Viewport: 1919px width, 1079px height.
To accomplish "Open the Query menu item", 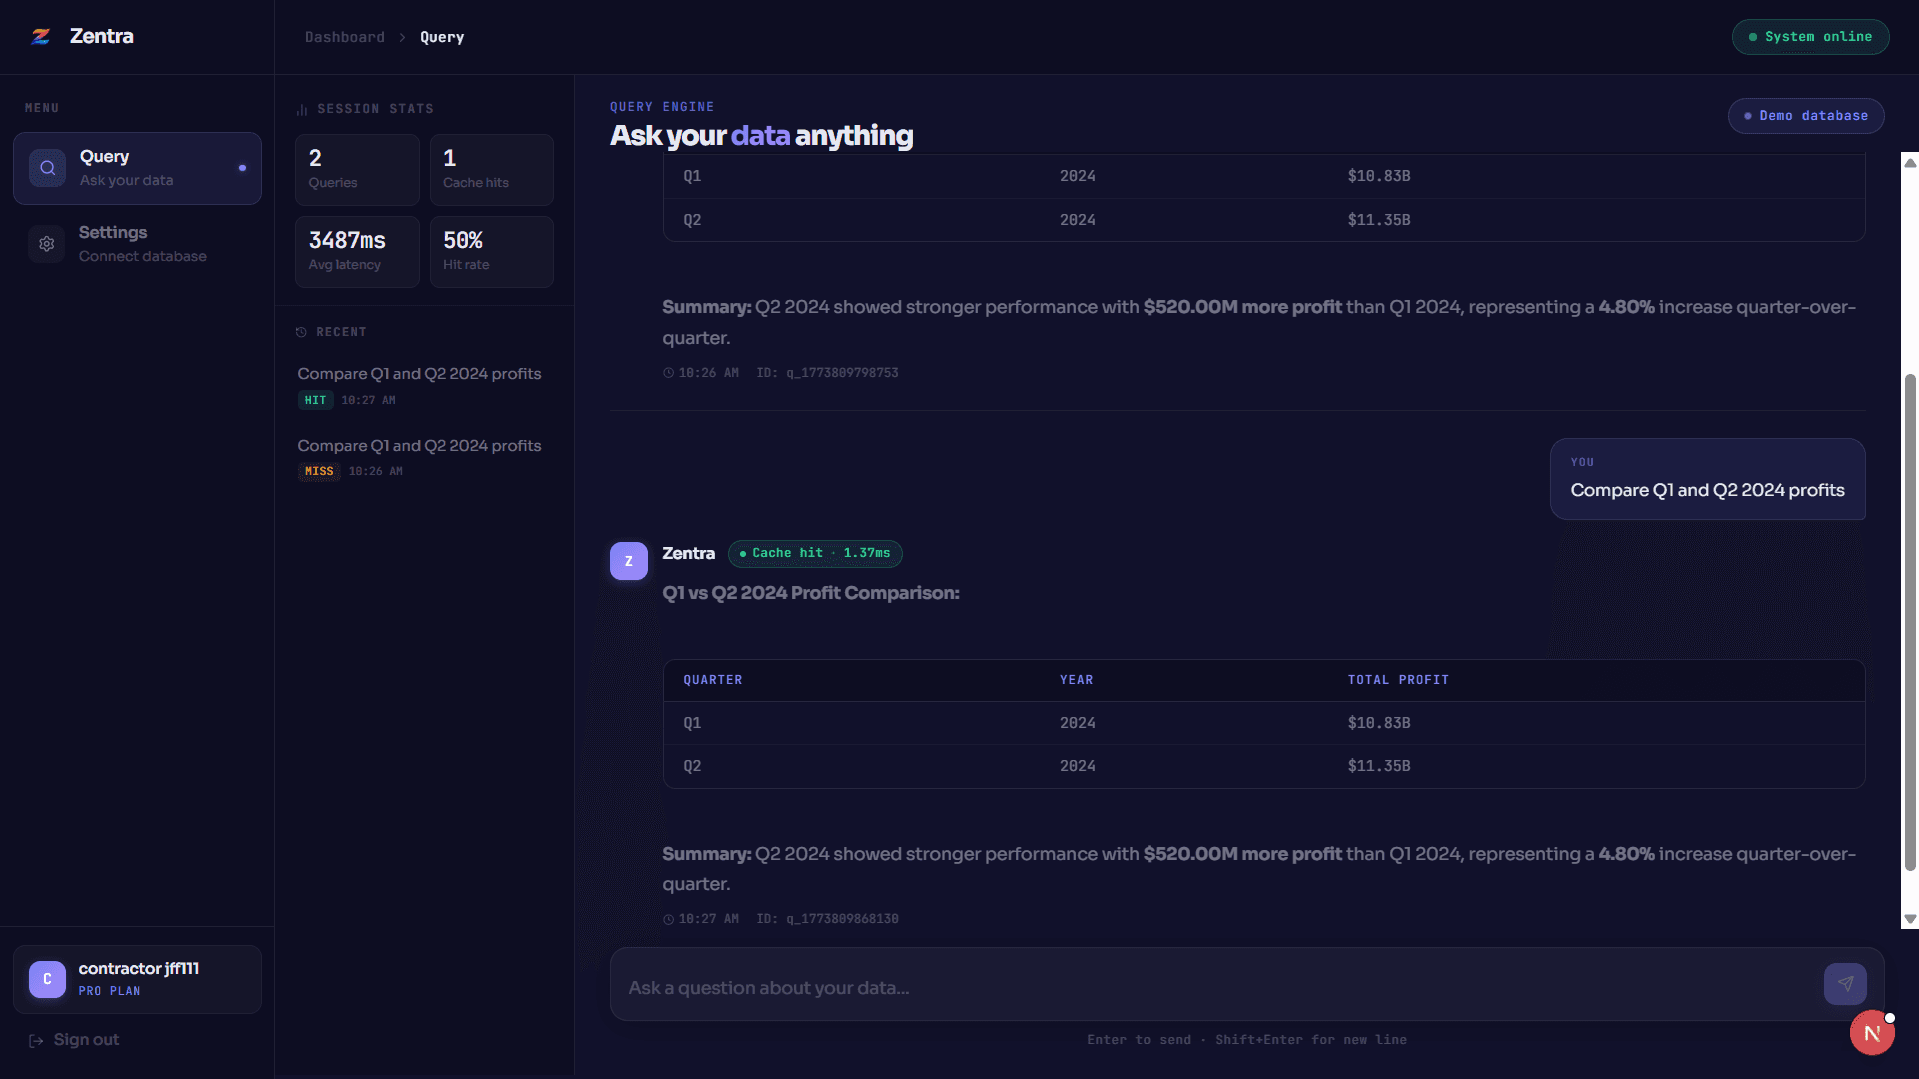I will tap(137, 168).
